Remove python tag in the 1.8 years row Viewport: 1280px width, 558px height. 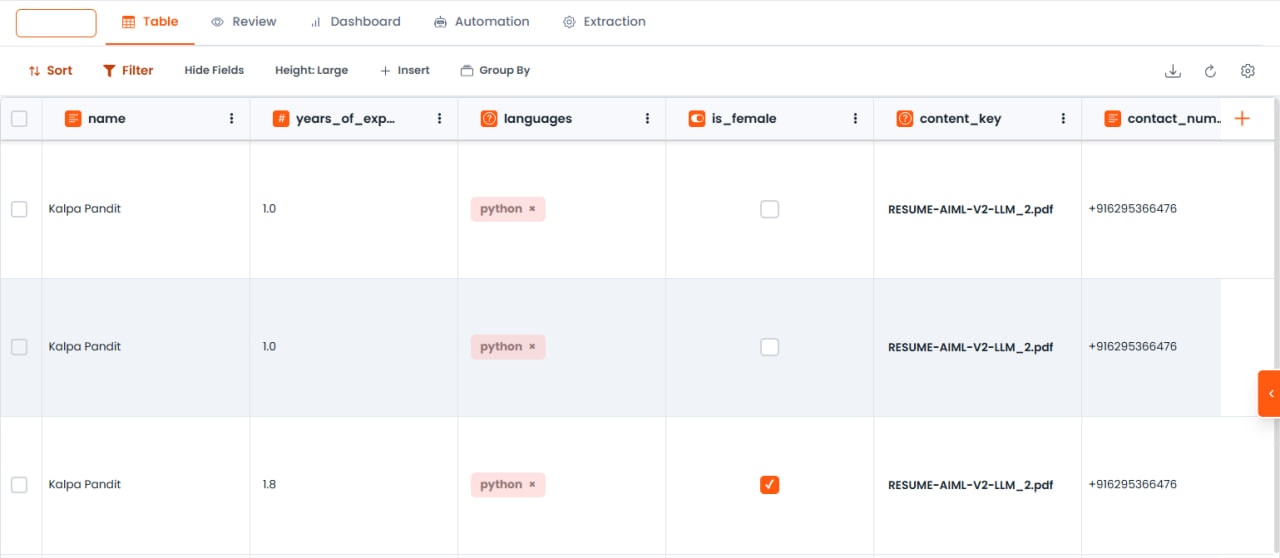(532, 485)
